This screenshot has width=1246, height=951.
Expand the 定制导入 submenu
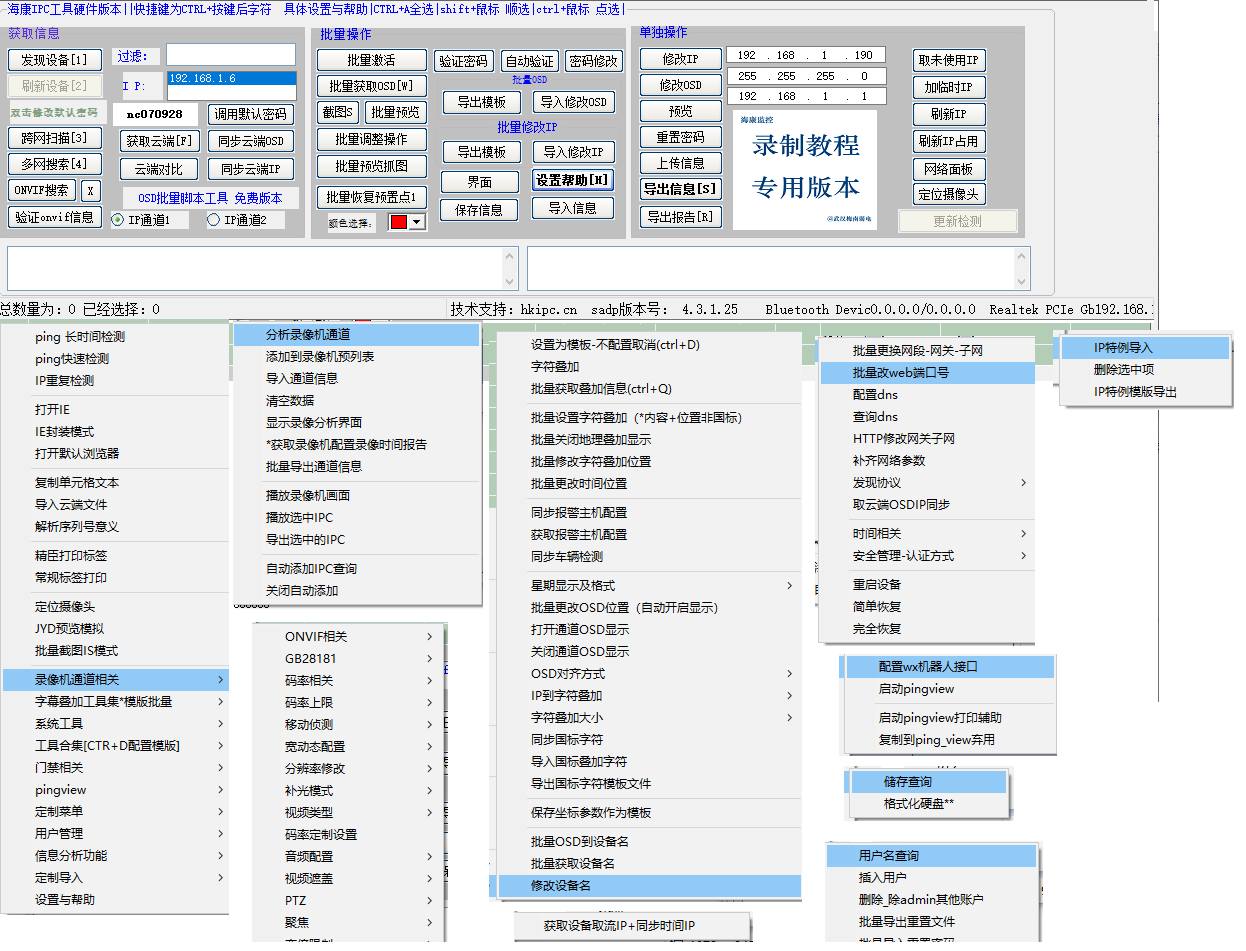tap(115, 878)
